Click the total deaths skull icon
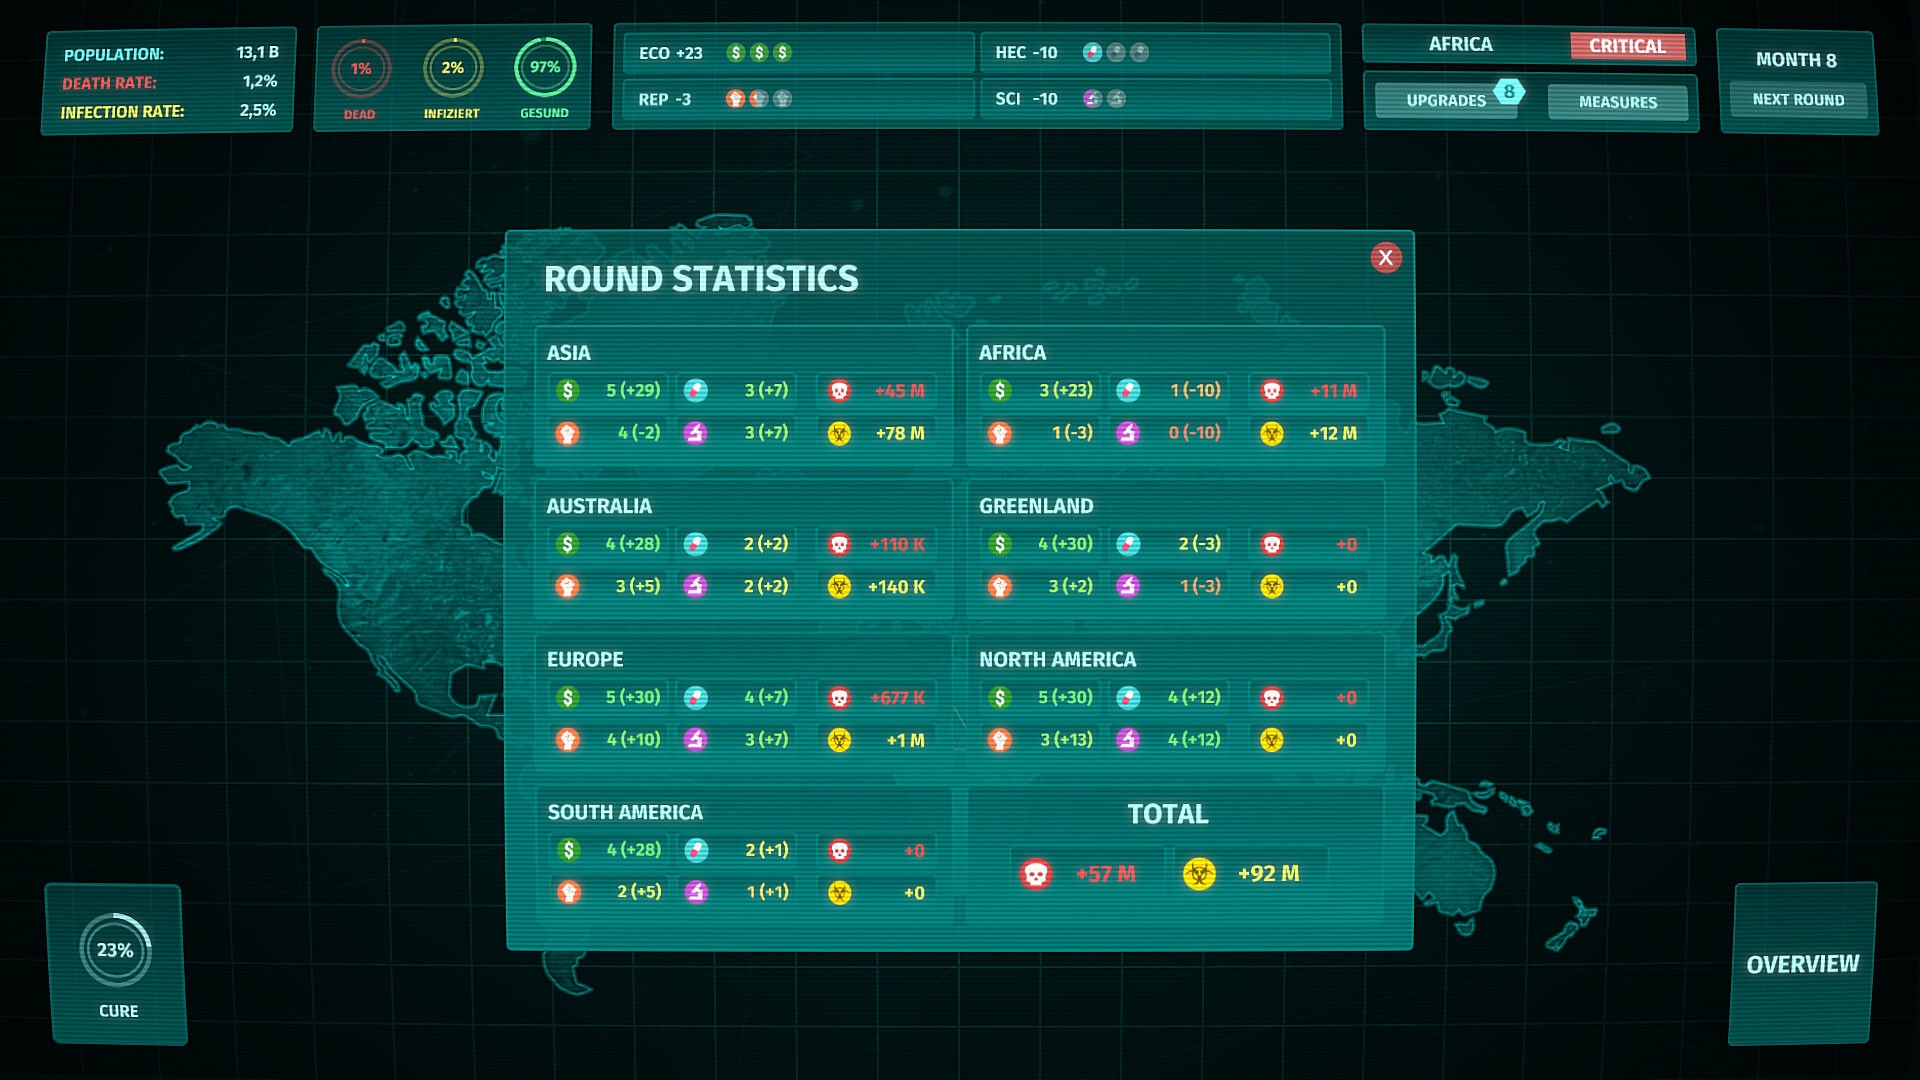 (1036, 874)
